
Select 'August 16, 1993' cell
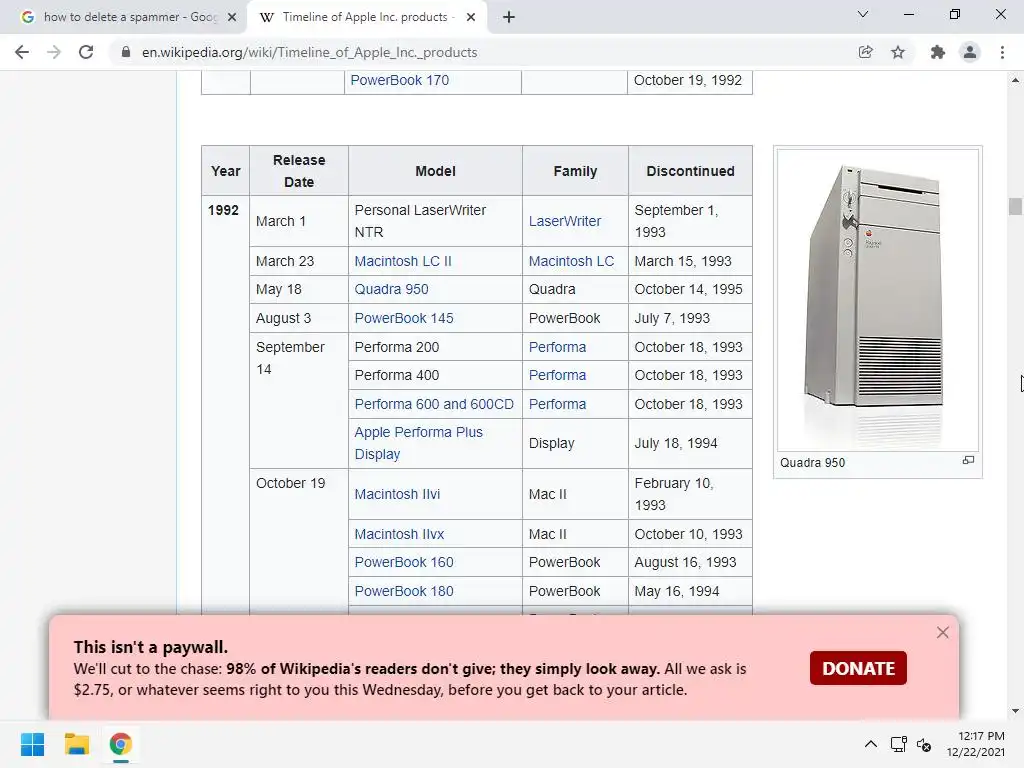[x=690, y=562]
